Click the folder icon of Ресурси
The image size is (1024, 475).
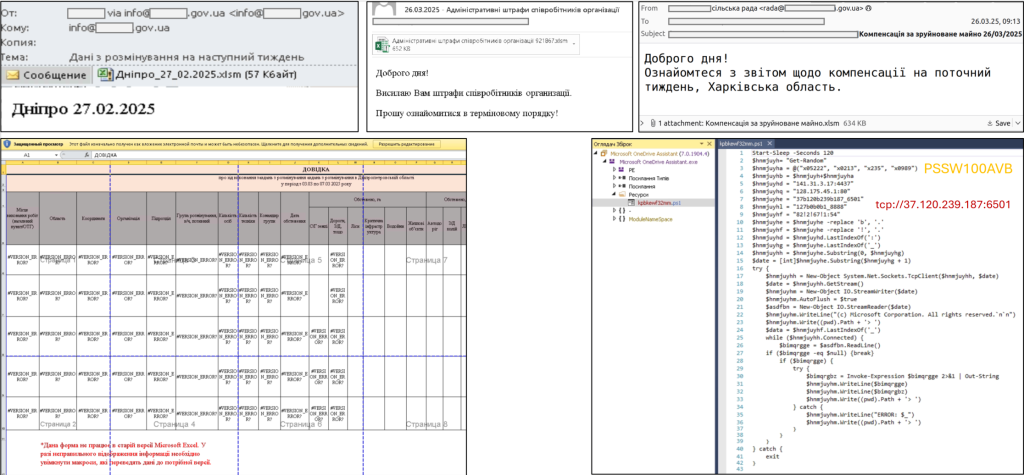coord(622,195)
